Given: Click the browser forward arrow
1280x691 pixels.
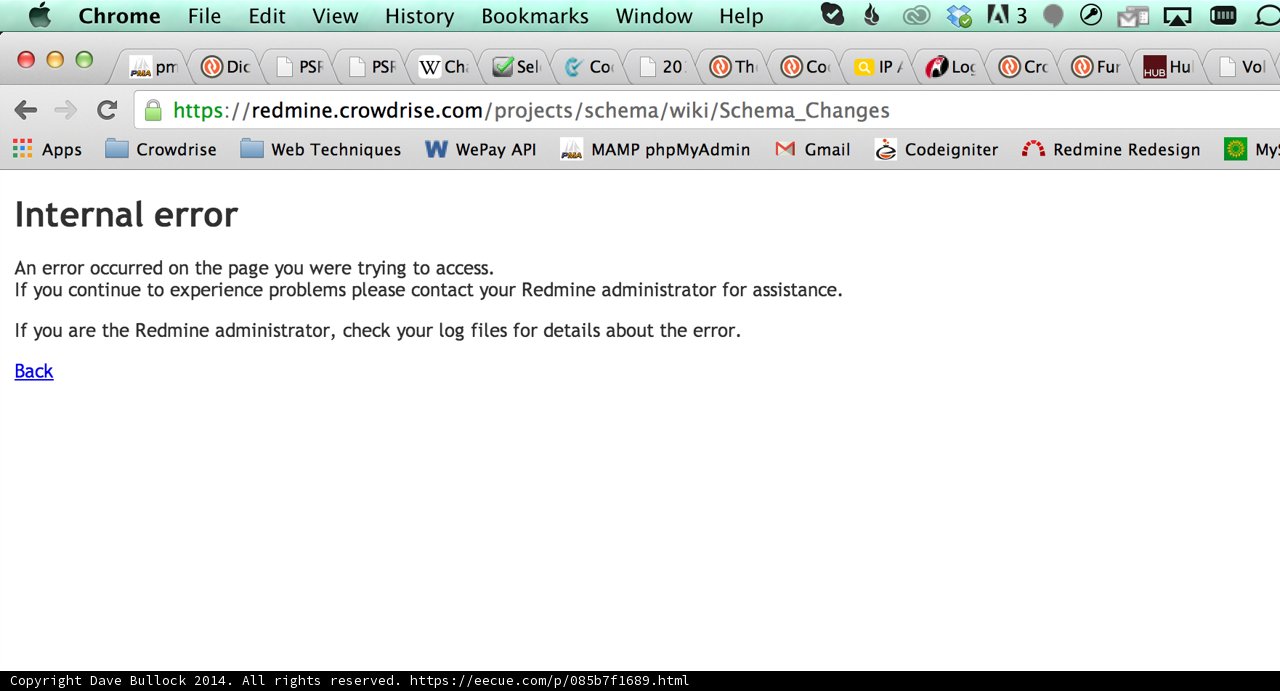Looking at the screenshot, I should point(65,110).
